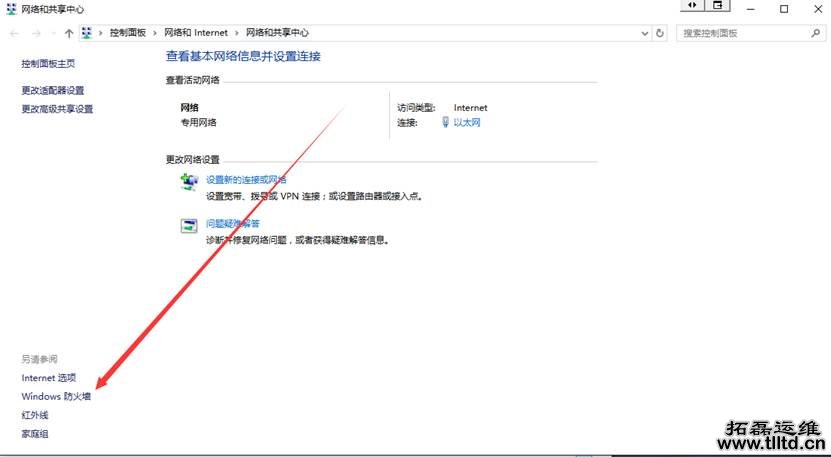Screen dimensions: 831x457
Task: Click the Ethernet connection plug icon
Action: click(x=446, y=122)
